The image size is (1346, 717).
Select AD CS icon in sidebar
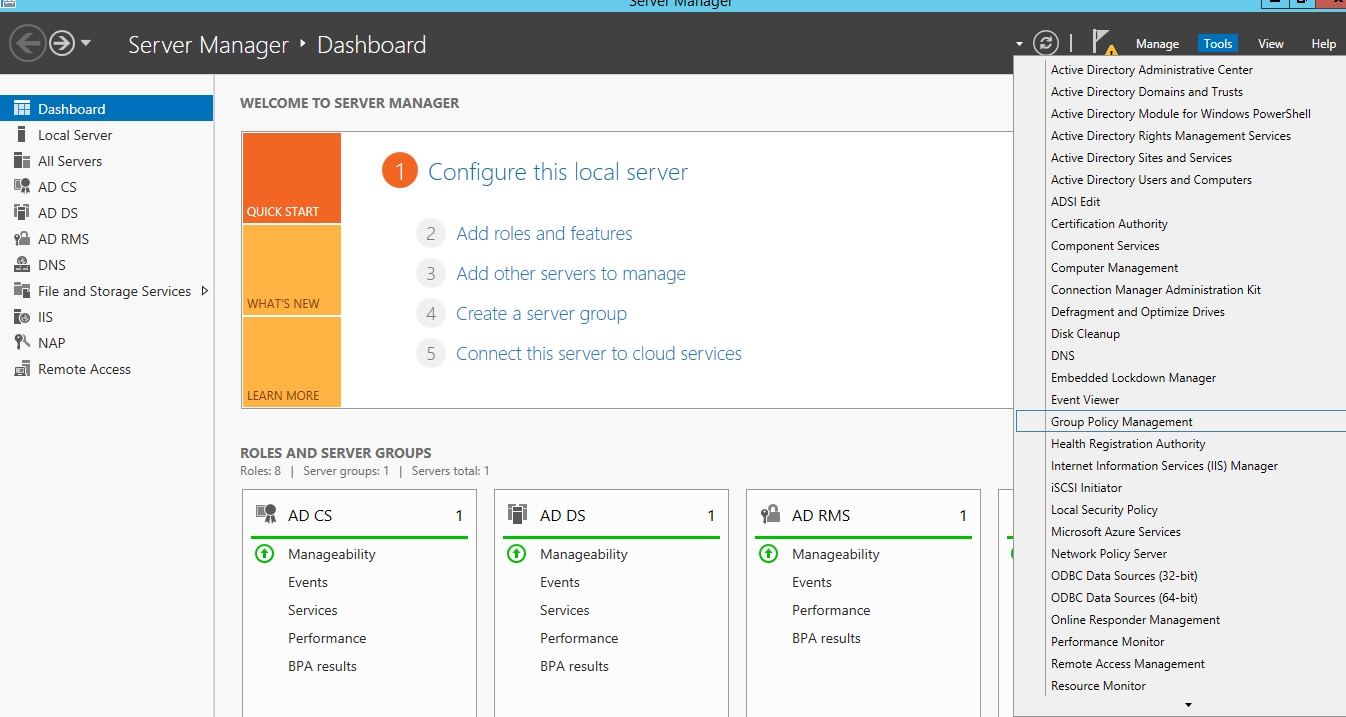point(22,187)
